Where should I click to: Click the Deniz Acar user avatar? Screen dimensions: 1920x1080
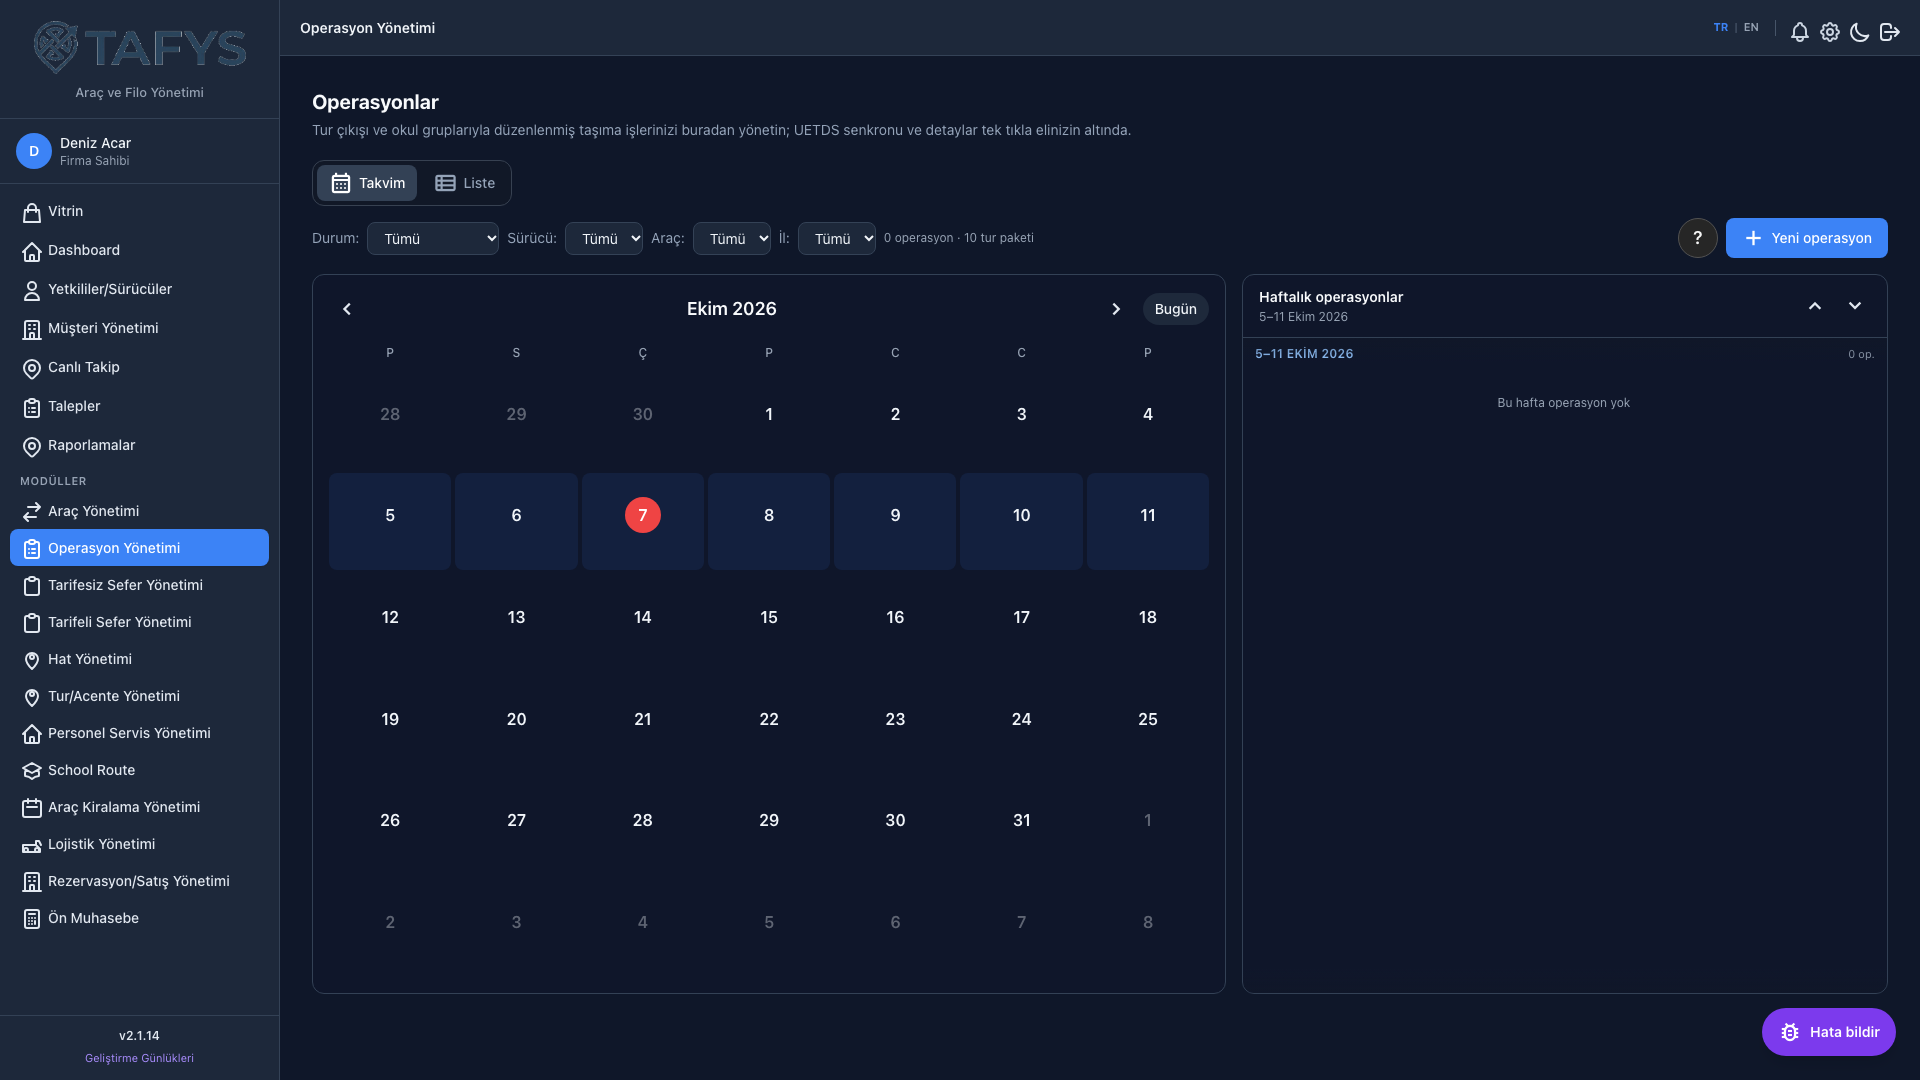point(33,151)
